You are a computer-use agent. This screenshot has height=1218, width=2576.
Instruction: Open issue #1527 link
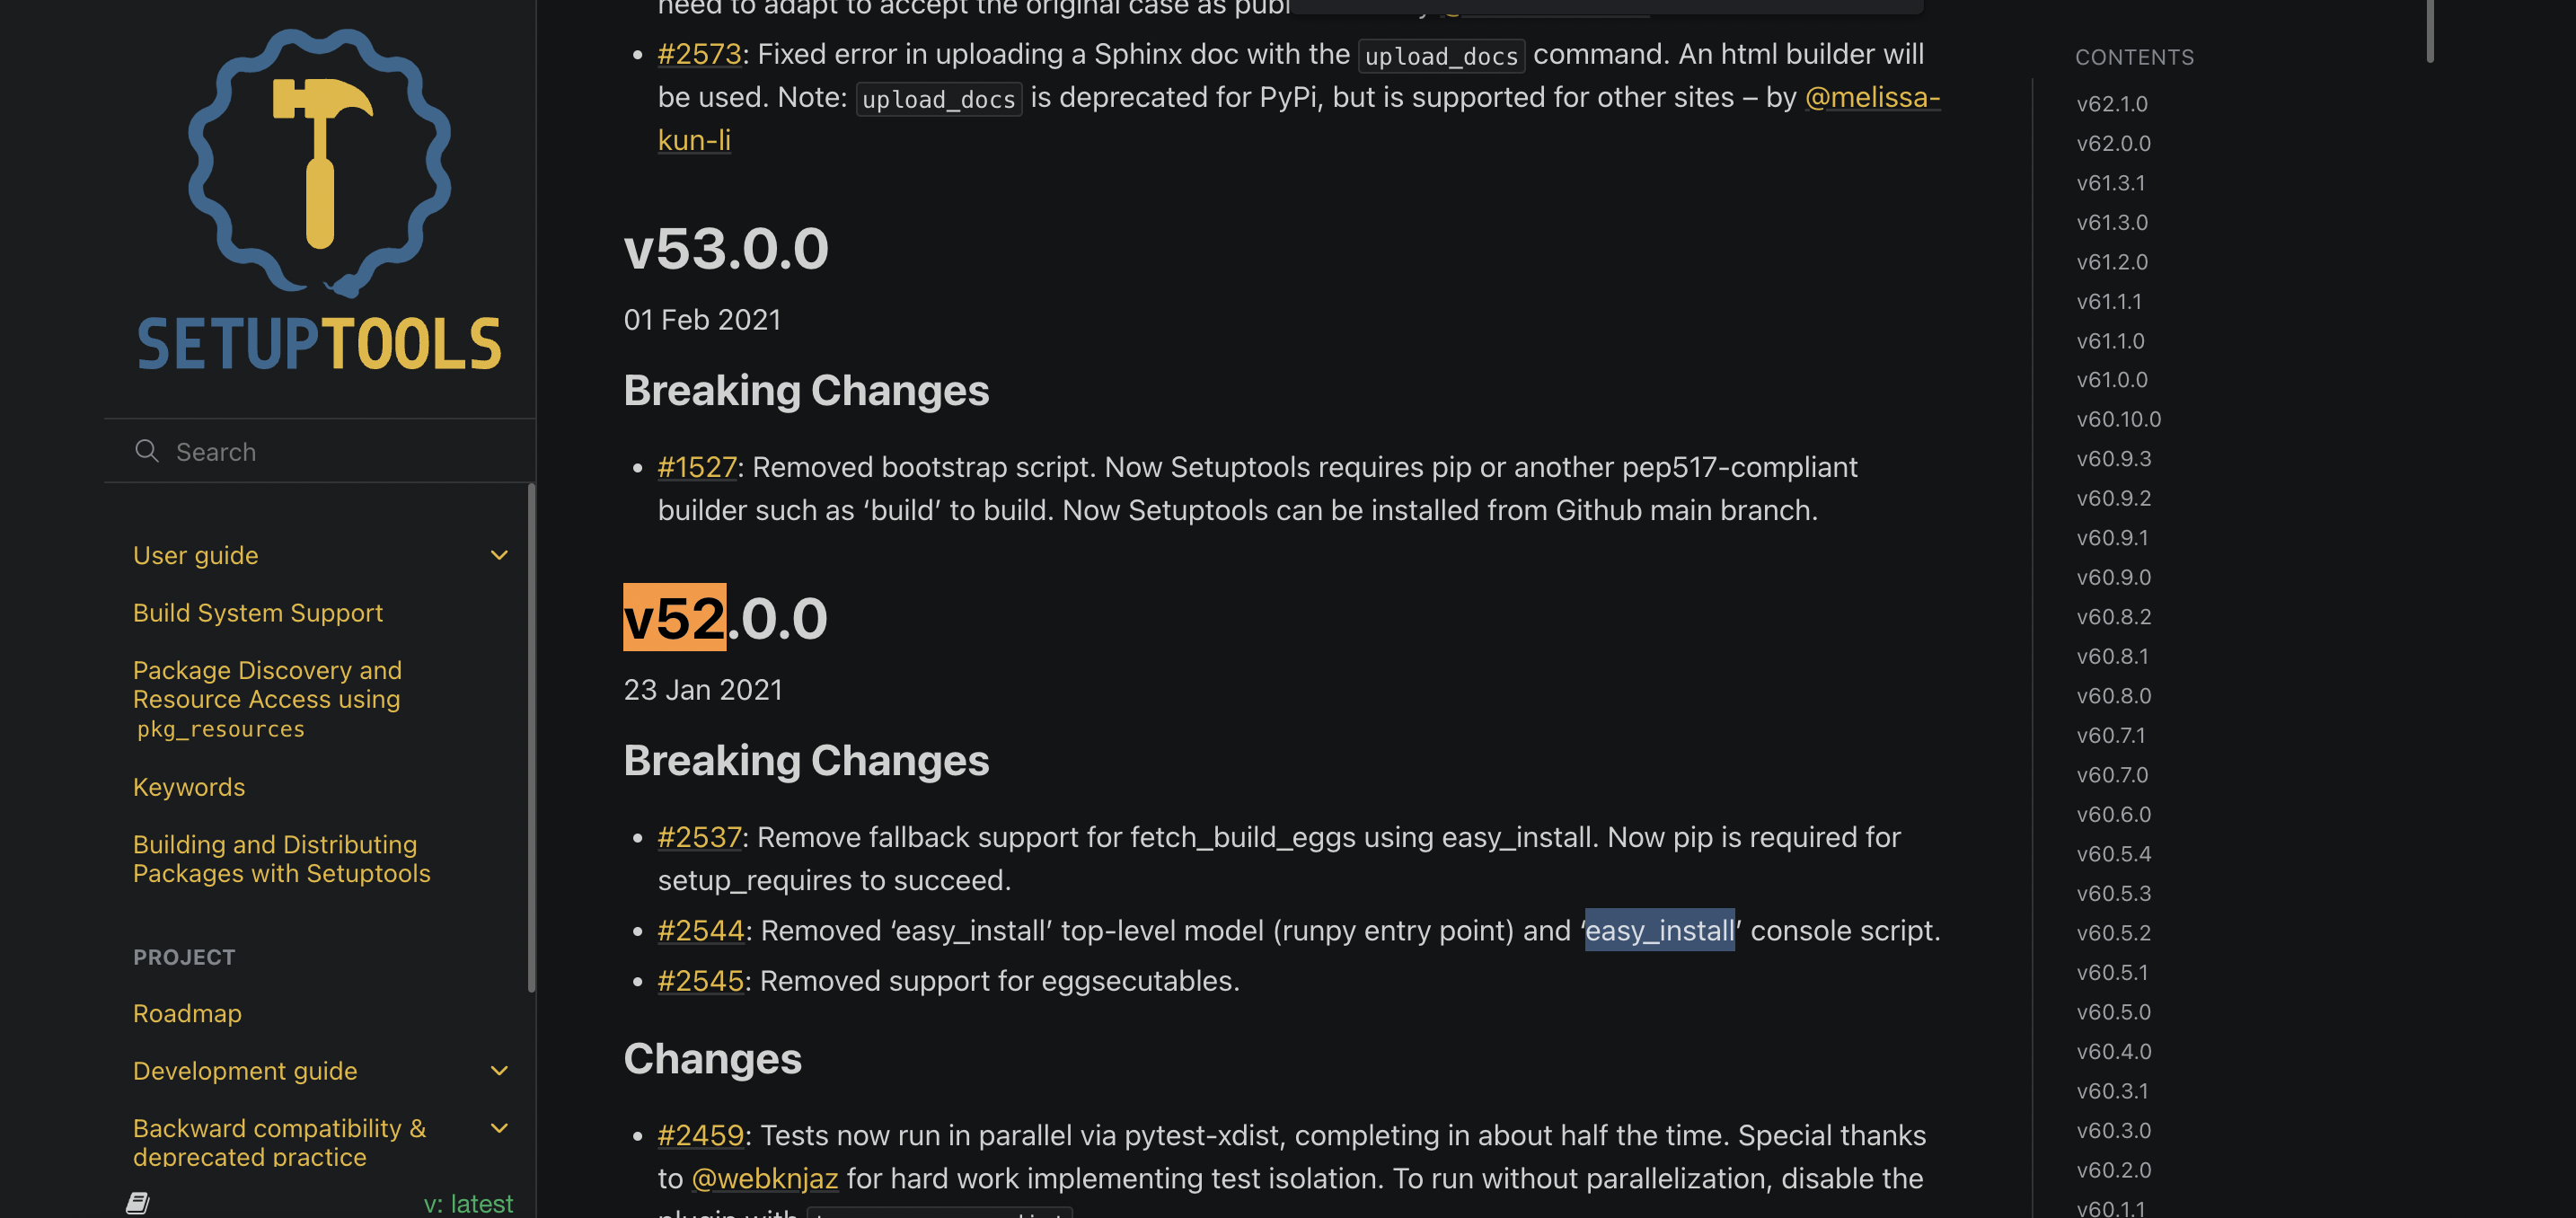tap(697, 467)
